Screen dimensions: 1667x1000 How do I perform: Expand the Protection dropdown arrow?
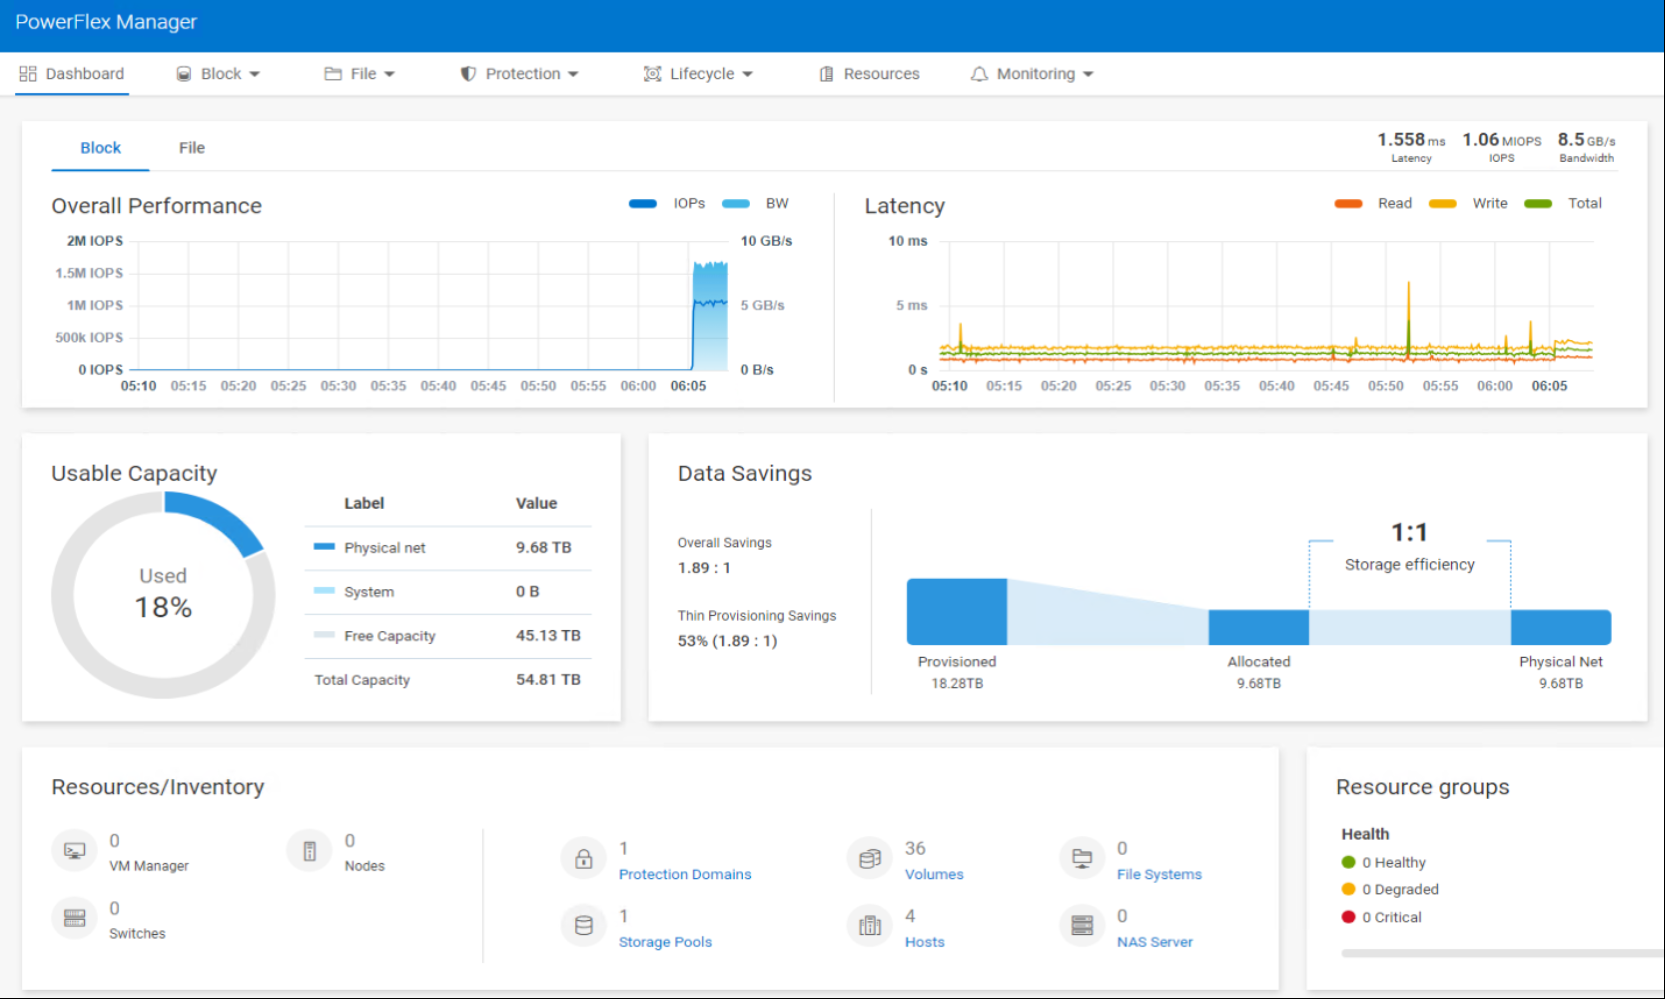[x=573, y=75]
